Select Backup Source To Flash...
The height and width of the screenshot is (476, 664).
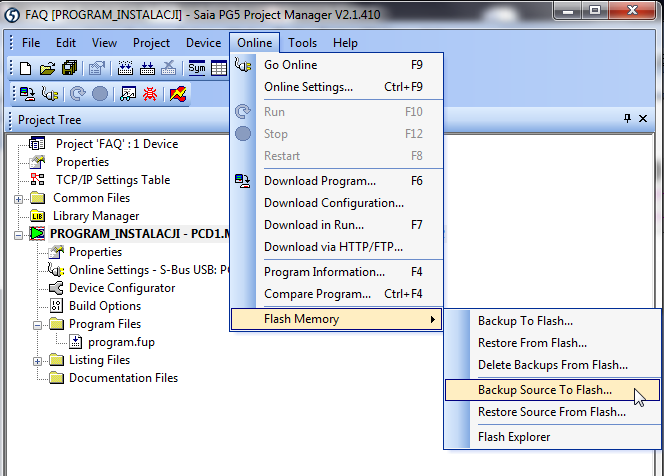pos(553,390)
